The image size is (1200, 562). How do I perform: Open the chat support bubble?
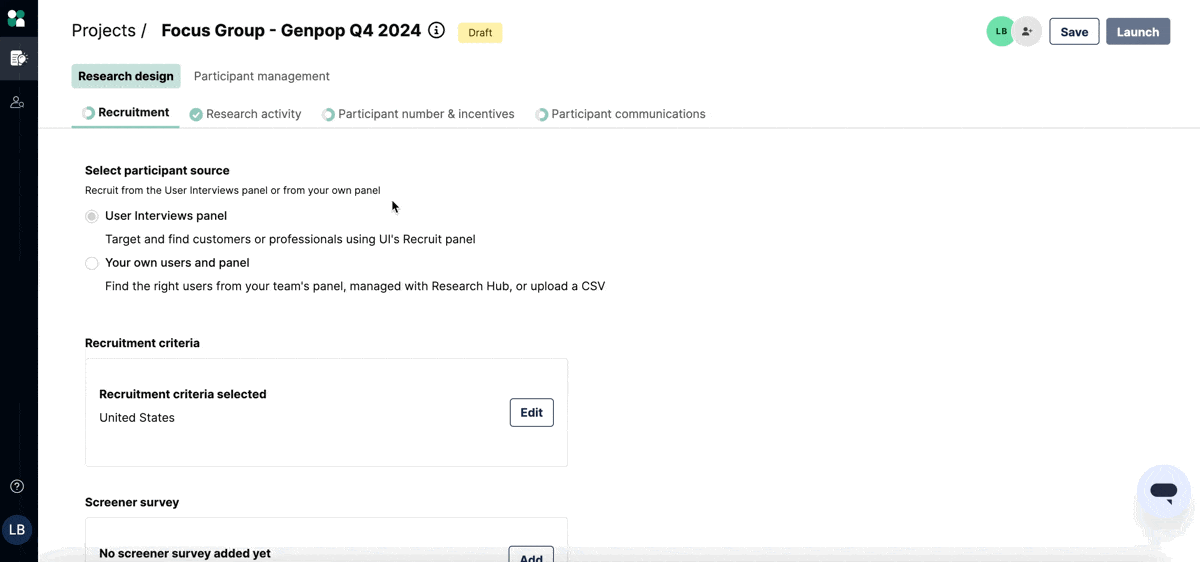click(x=1163, y=491)
